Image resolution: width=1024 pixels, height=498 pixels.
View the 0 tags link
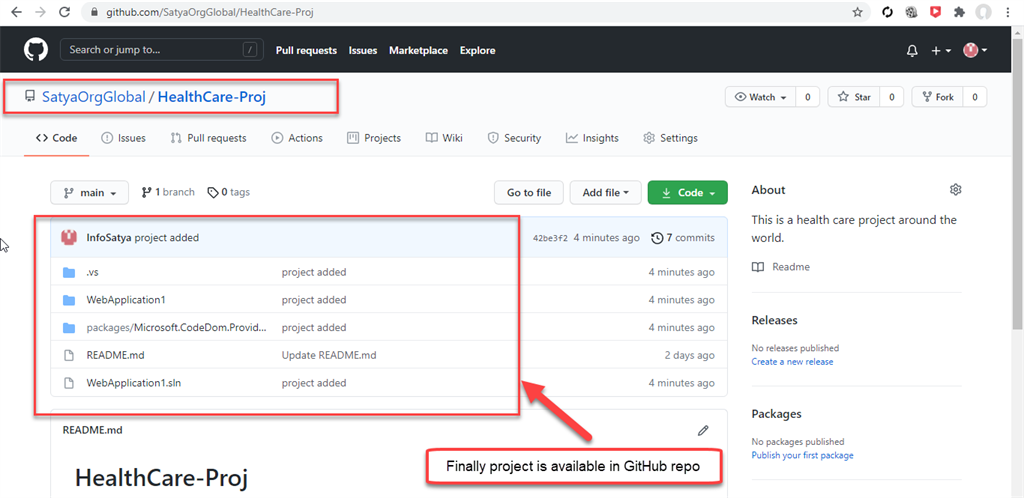coord(229,192)
